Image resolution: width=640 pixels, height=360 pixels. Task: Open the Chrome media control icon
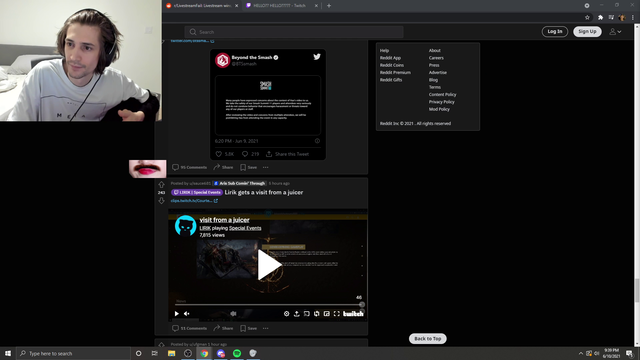[611, 18]
